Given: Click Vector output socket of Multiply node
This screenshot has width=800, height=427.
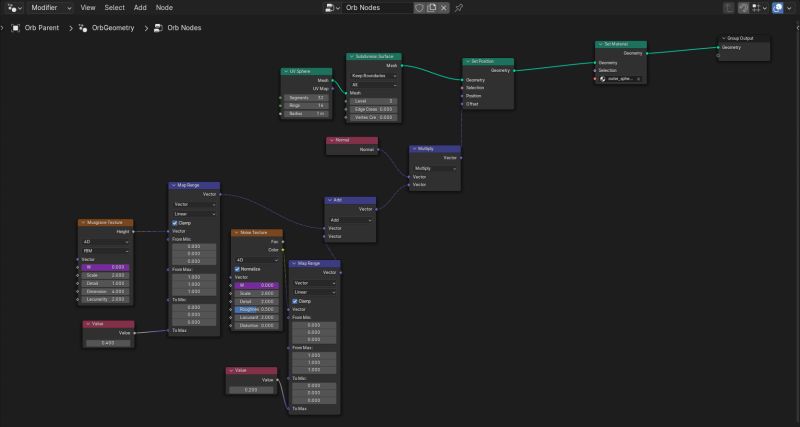Looking at the screenshot, I should tap(461, 158).
